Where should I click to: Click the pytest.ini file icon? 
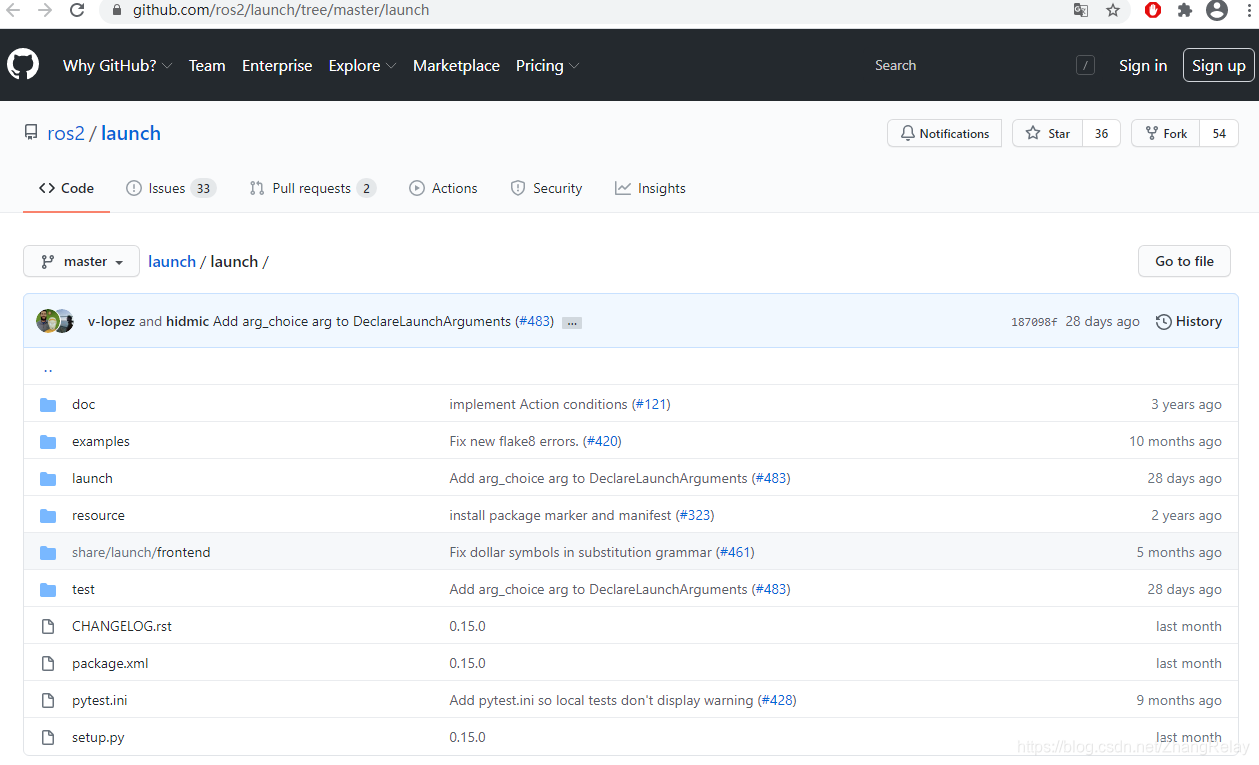pyautogui.click(x=48, y=700)
